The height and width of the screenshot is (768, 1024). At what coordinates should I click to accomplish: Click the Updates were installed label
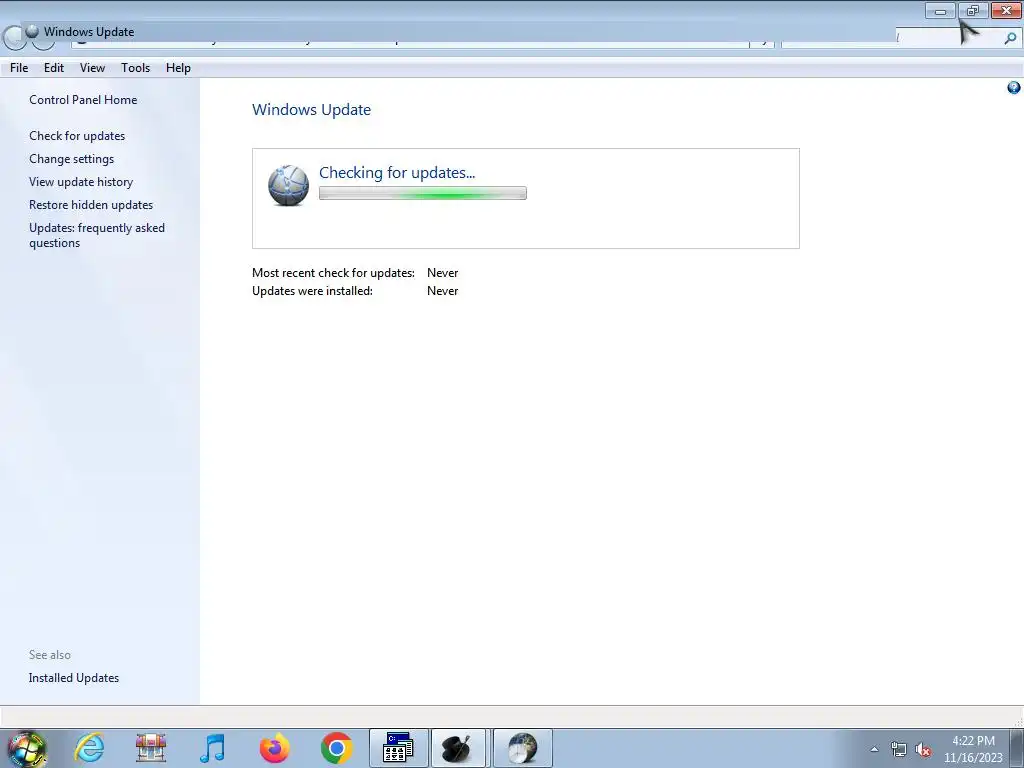(312, 291)
